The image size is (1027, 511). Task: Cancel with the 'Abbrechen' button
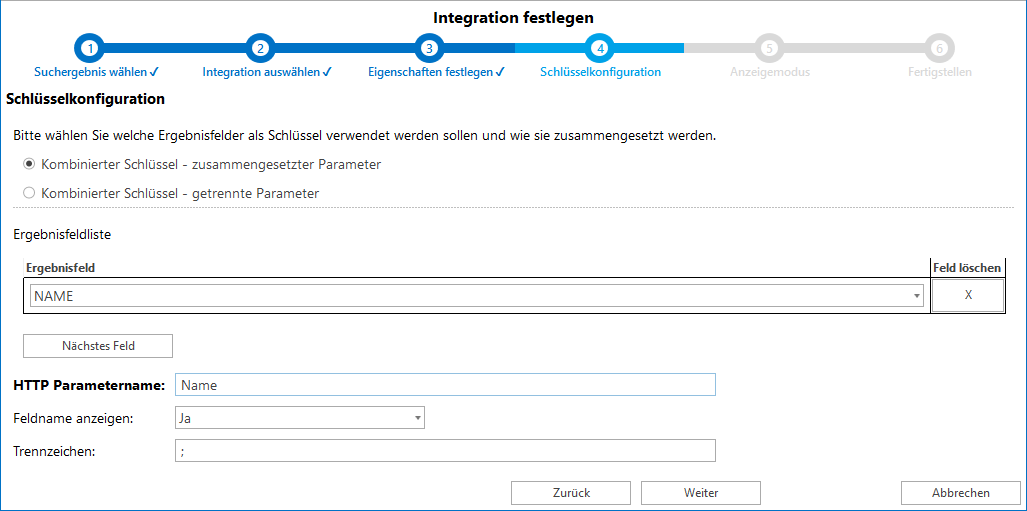[x=961, y=493]
